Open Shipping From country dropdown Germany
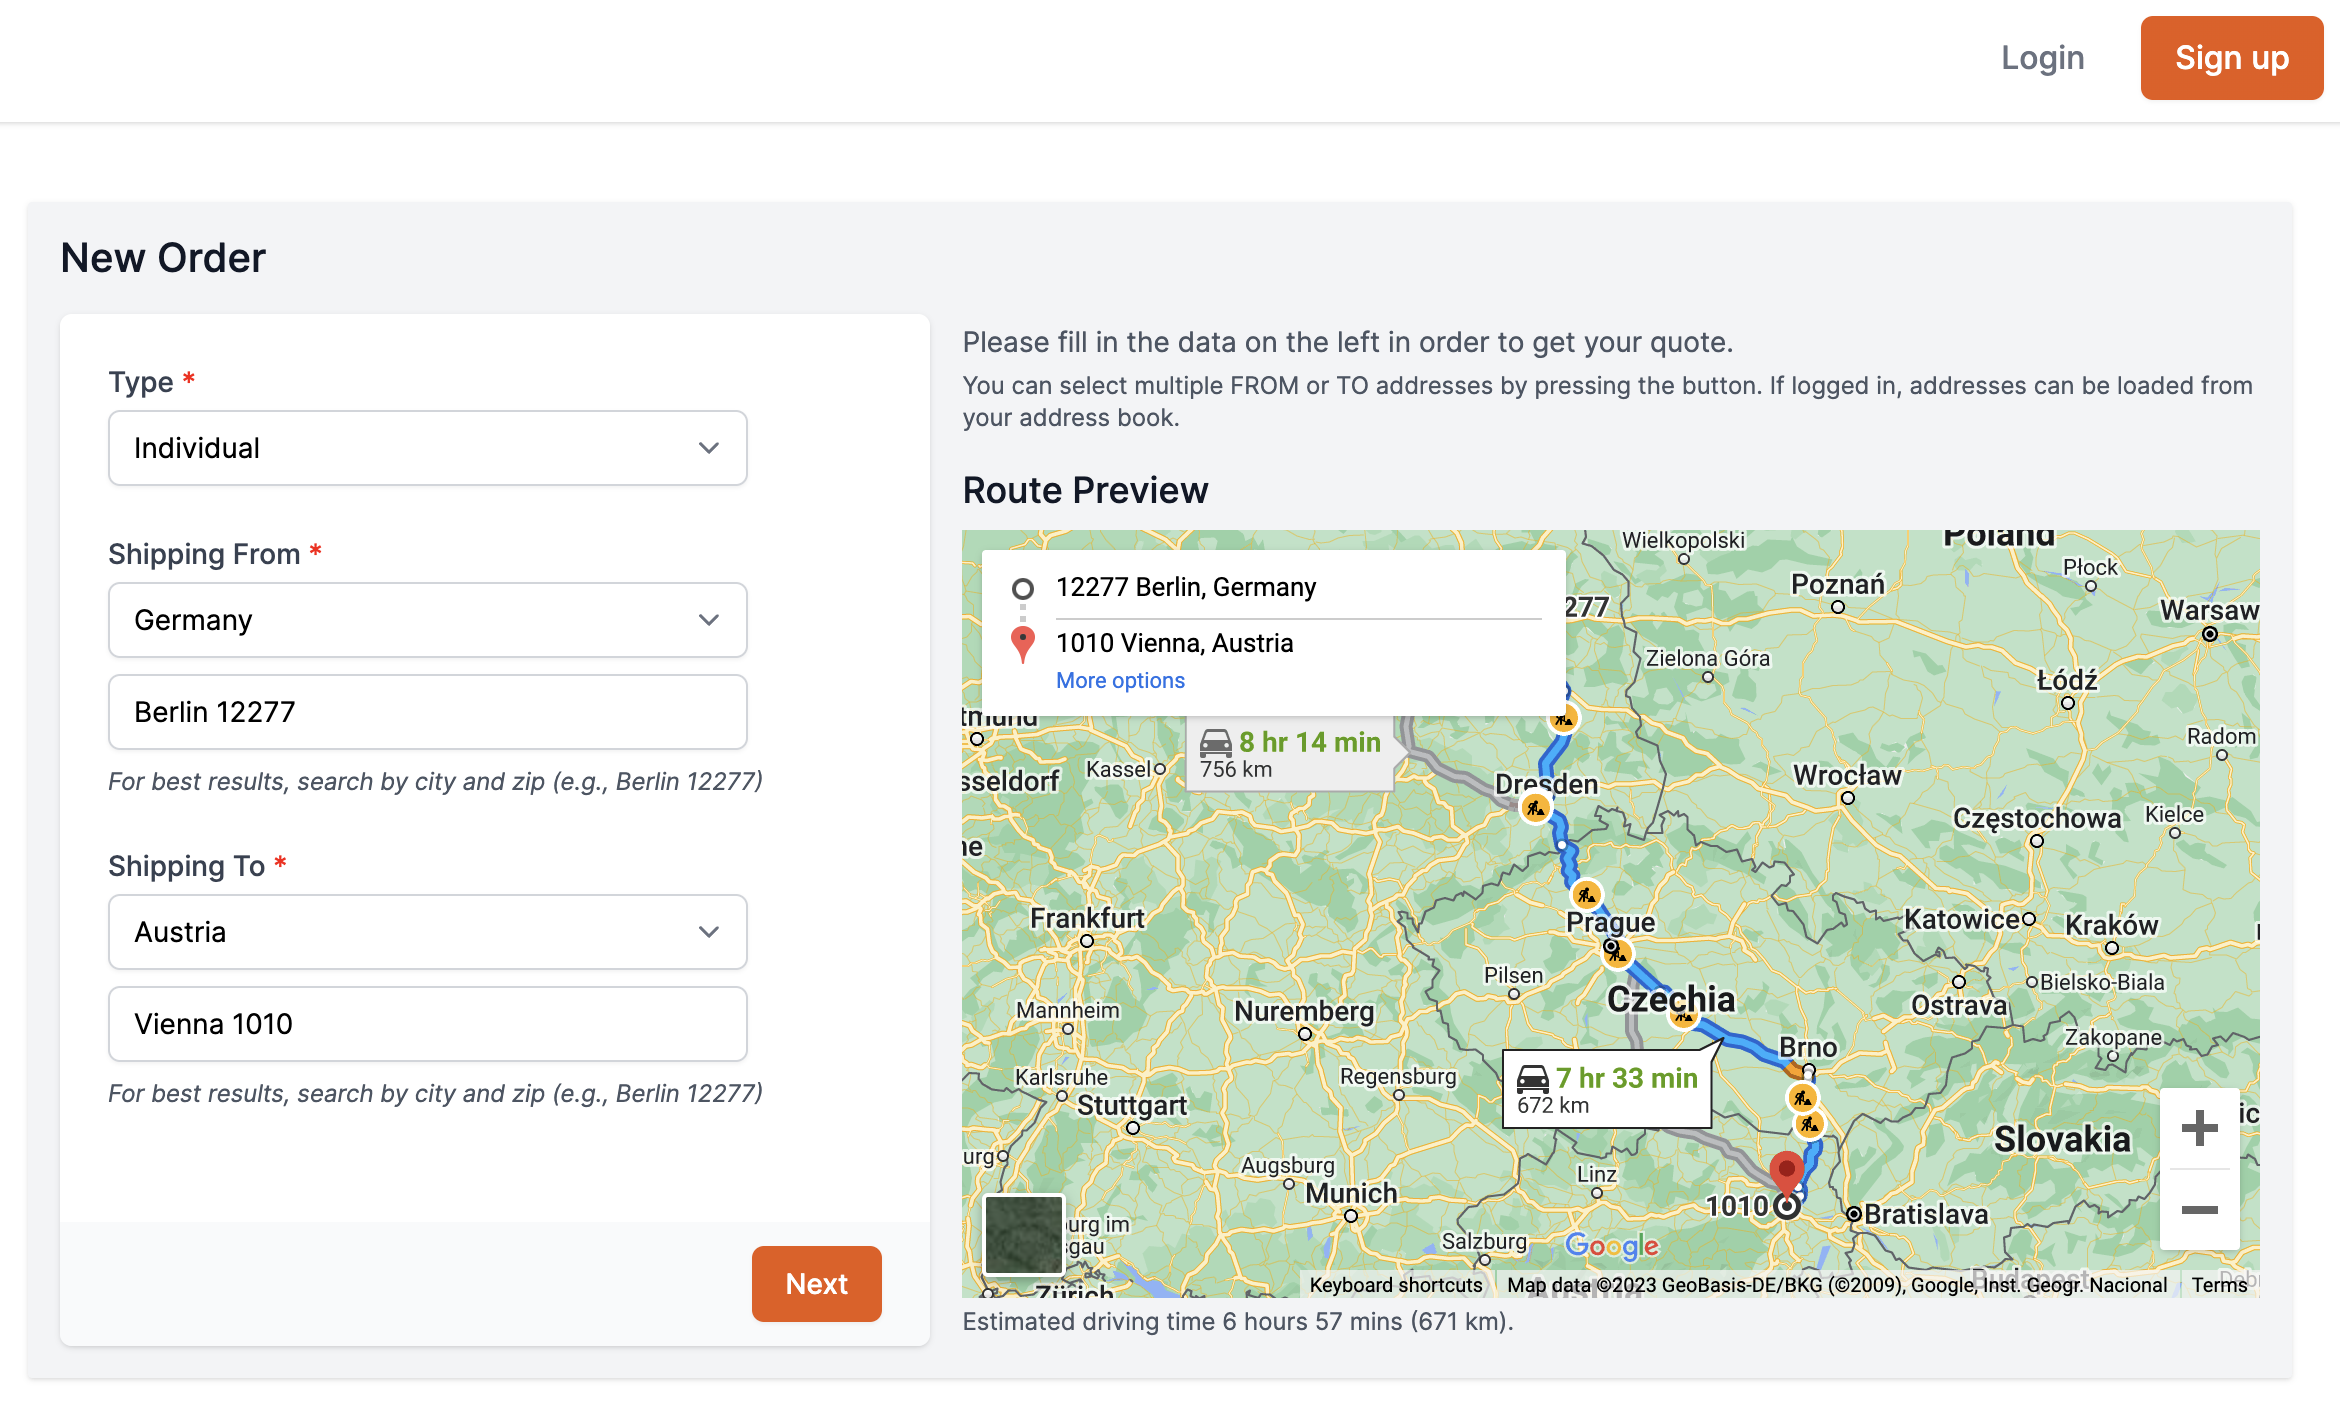 pos(427,620)
